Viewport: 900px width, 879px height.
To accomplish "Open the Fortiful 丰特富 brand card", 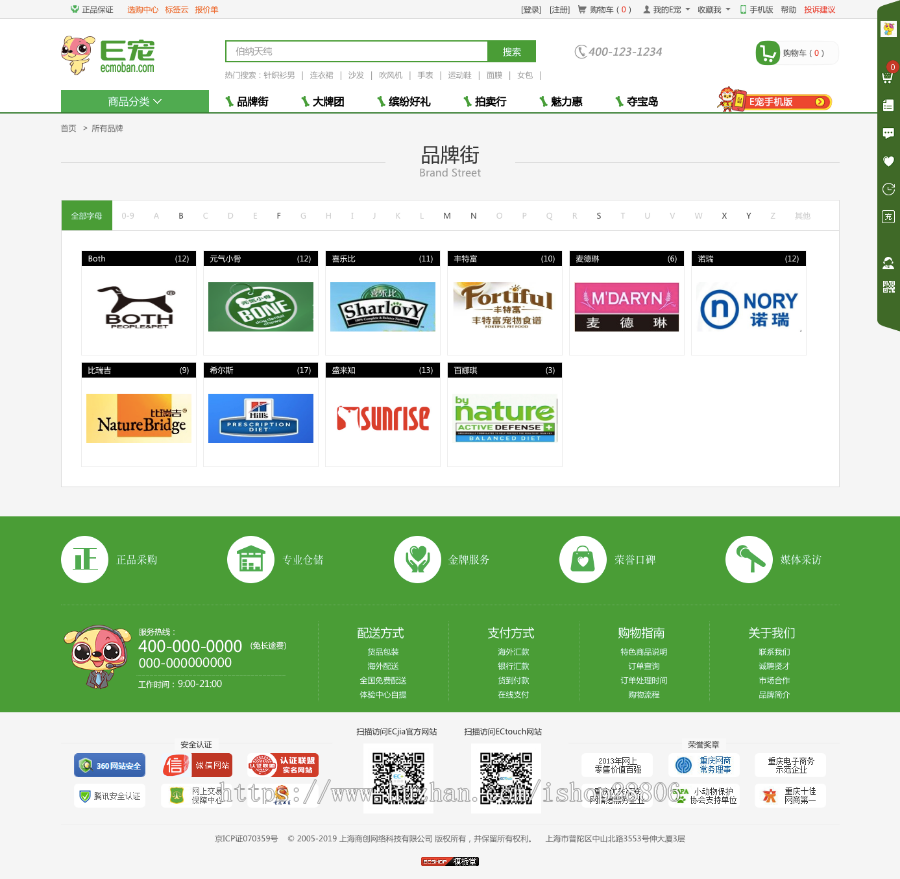I will [505, 303].
